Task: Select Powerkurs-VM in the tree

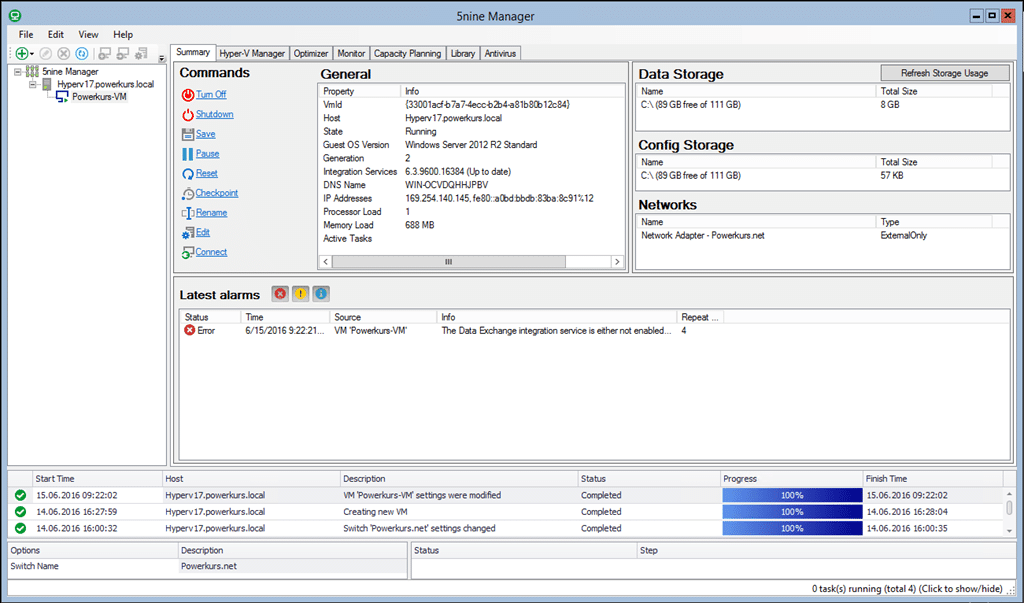Action: point(99,97)
